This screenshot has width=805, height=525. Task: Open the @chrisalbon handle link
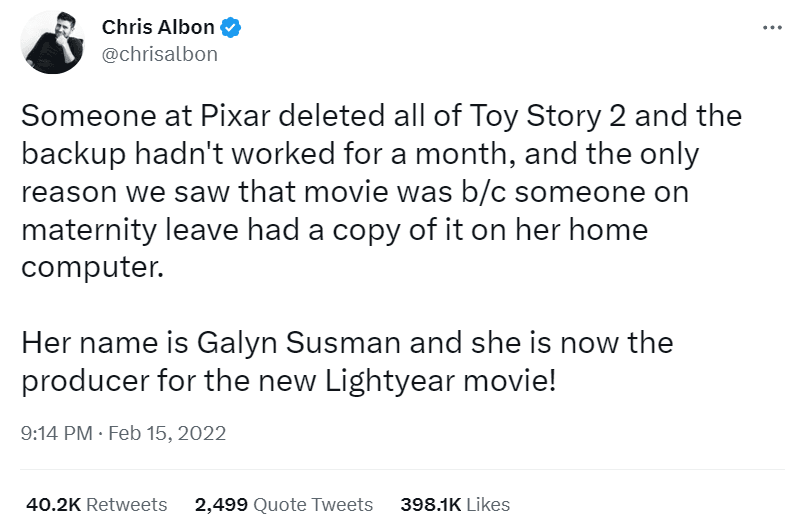[160, 54]
